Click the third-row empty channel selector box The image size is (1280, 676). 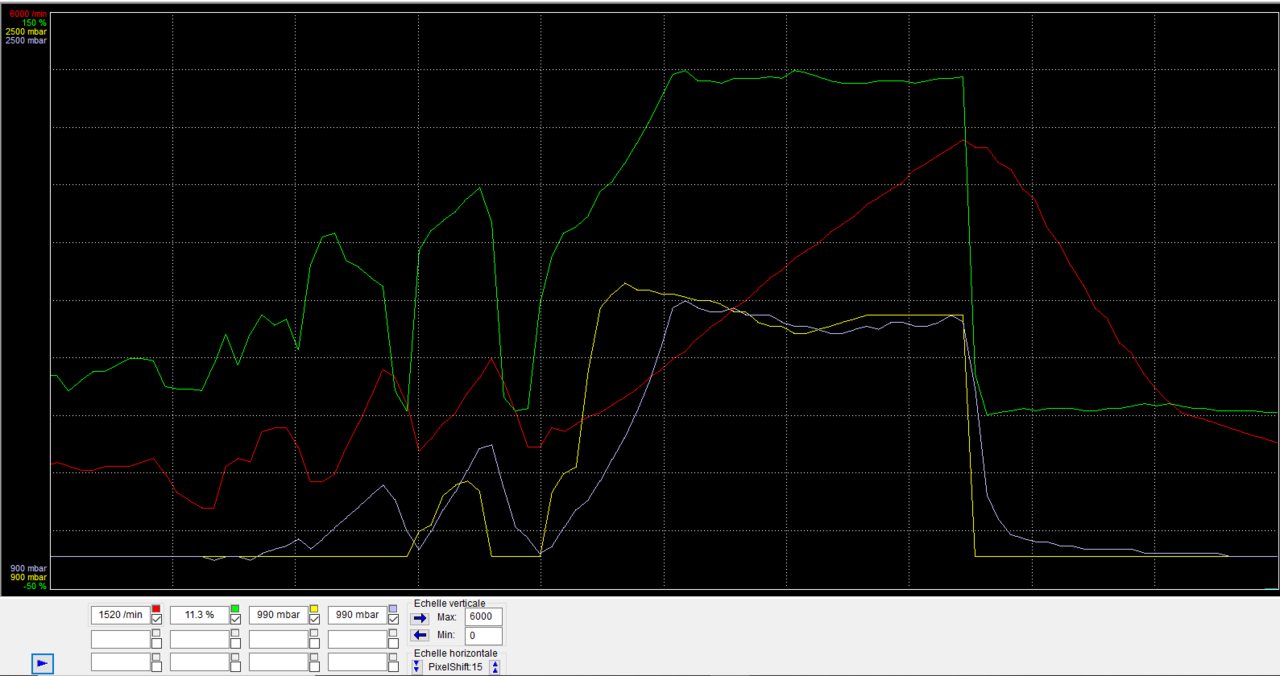[x=120, y=661]
